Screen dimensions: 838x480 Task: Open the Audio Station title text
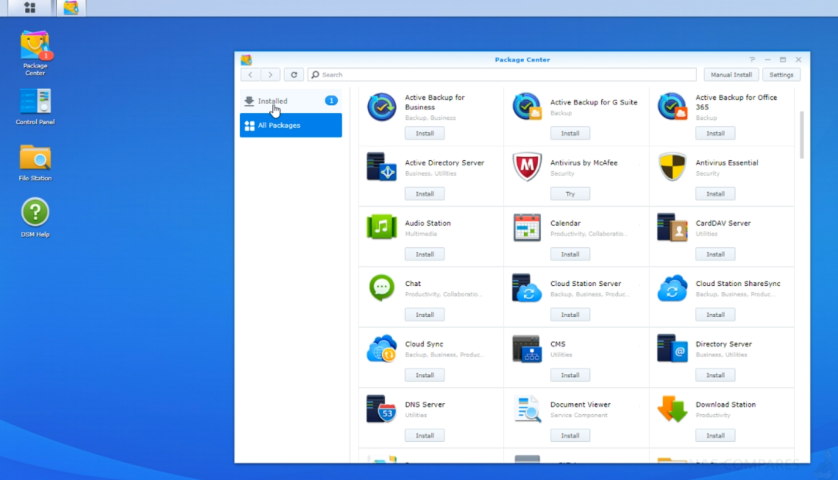(x=428, y=223)
